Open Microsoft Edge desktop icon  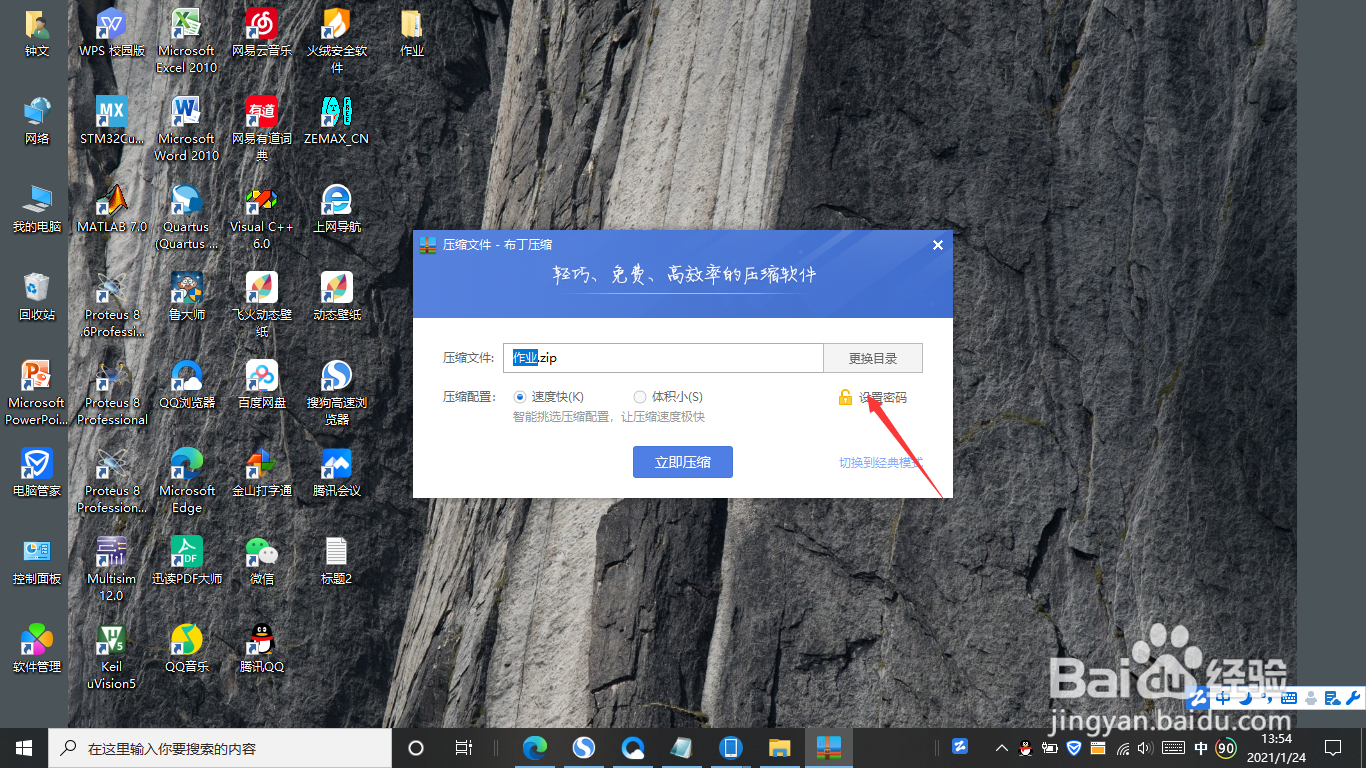tap(187, 480)
